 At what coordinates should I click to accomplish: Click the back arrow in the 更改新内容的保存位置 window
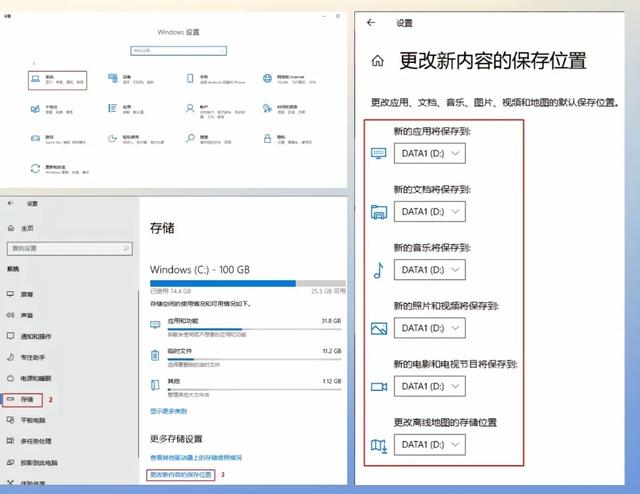pos(371,23)
